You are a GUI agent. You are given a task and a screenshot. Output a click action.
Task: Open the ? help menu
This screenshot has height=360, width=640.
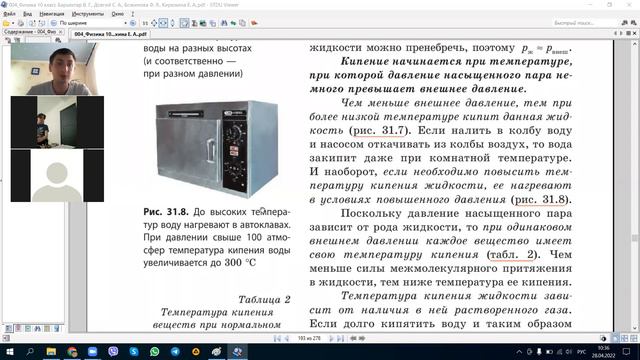click(x=133, y=14)
